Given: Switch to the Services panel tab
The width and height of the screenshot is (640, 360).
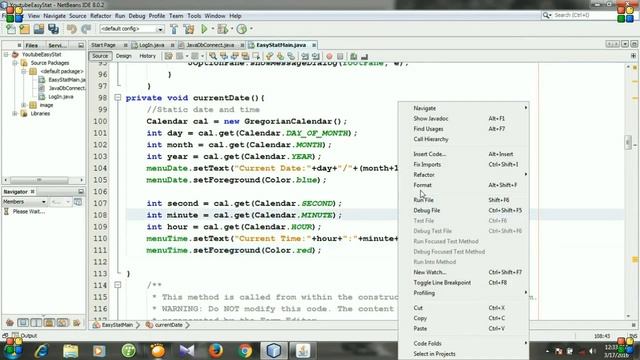Looking at the screenshot, I should point(57,45).
